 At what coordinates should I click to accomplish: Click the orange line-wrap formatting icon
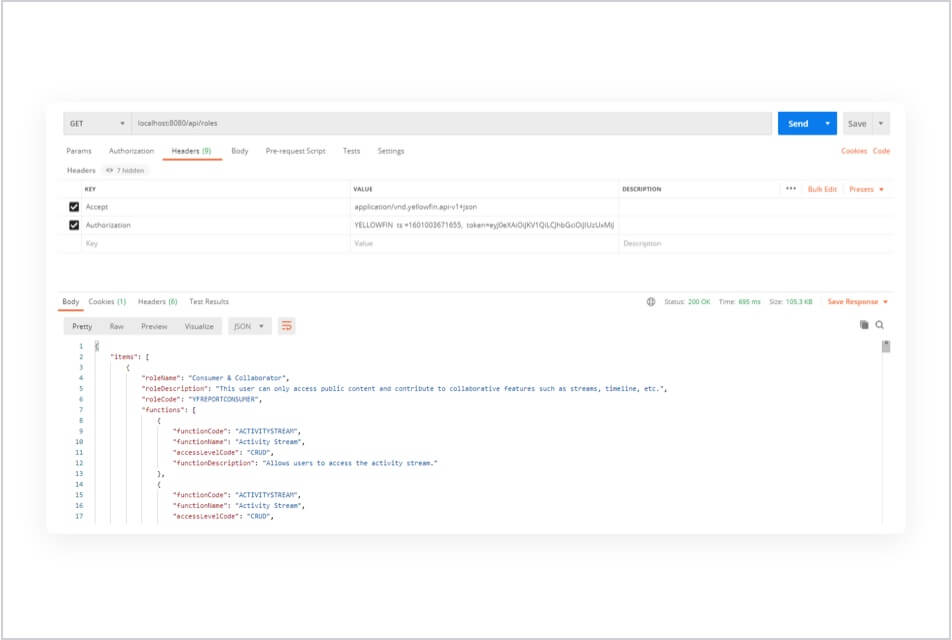tap(288, 326)
